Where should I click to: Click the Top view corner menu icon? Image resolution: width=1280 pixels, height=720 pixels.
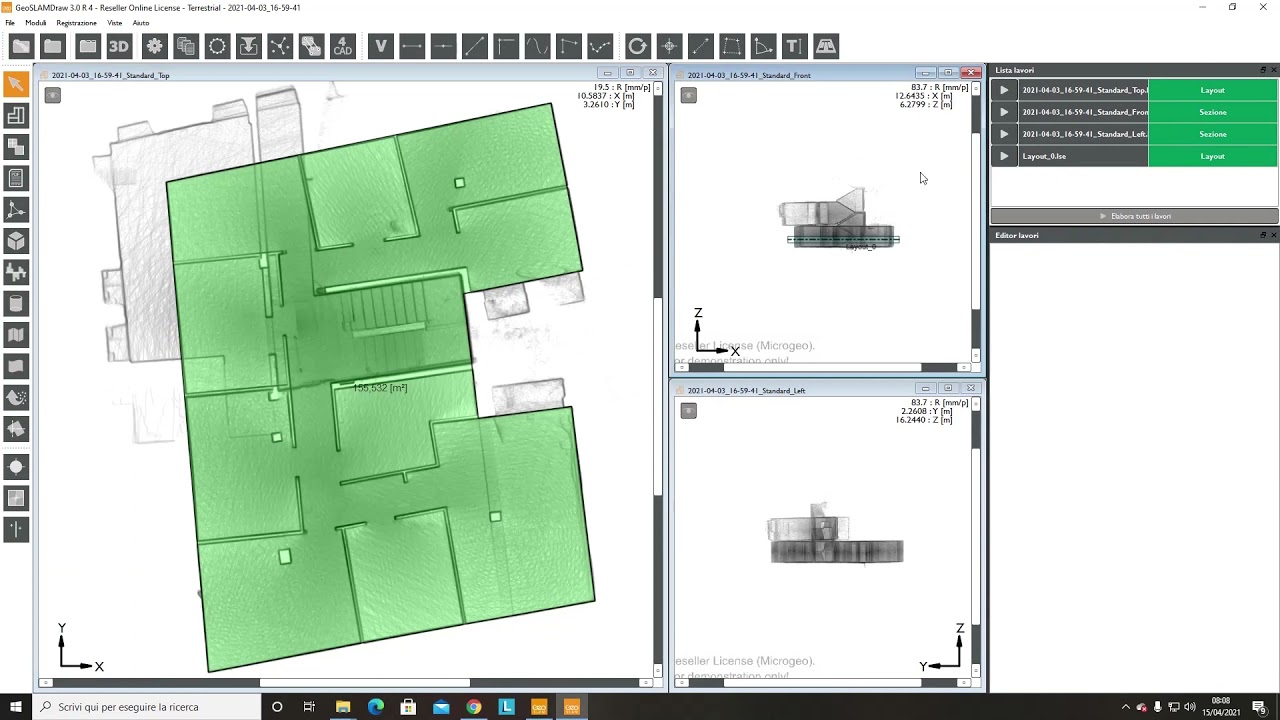tap(53, 95)
